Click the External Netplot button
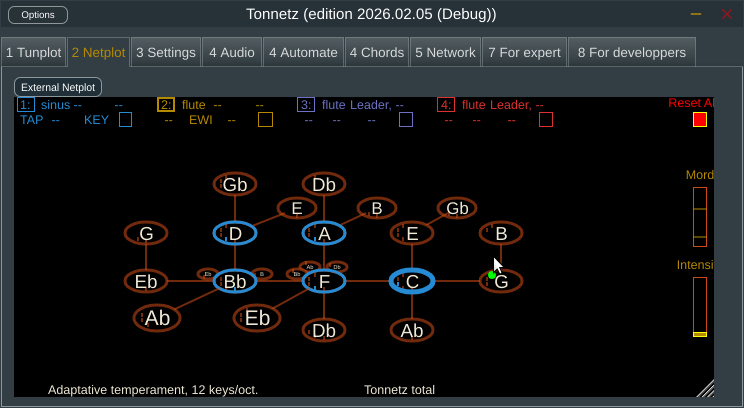 58,87
